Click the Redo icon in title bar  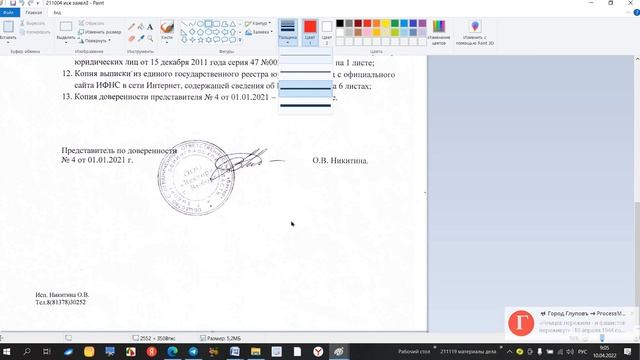[30, 3]
